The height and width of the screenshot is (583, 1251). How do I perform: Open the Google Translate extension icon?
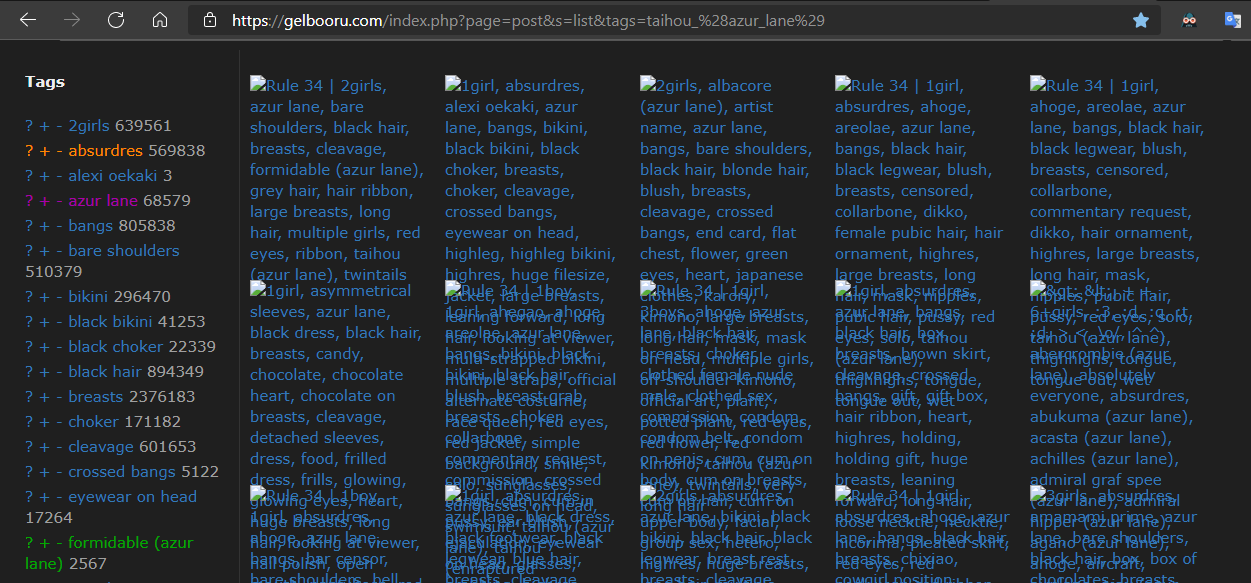coord(1232,19)
